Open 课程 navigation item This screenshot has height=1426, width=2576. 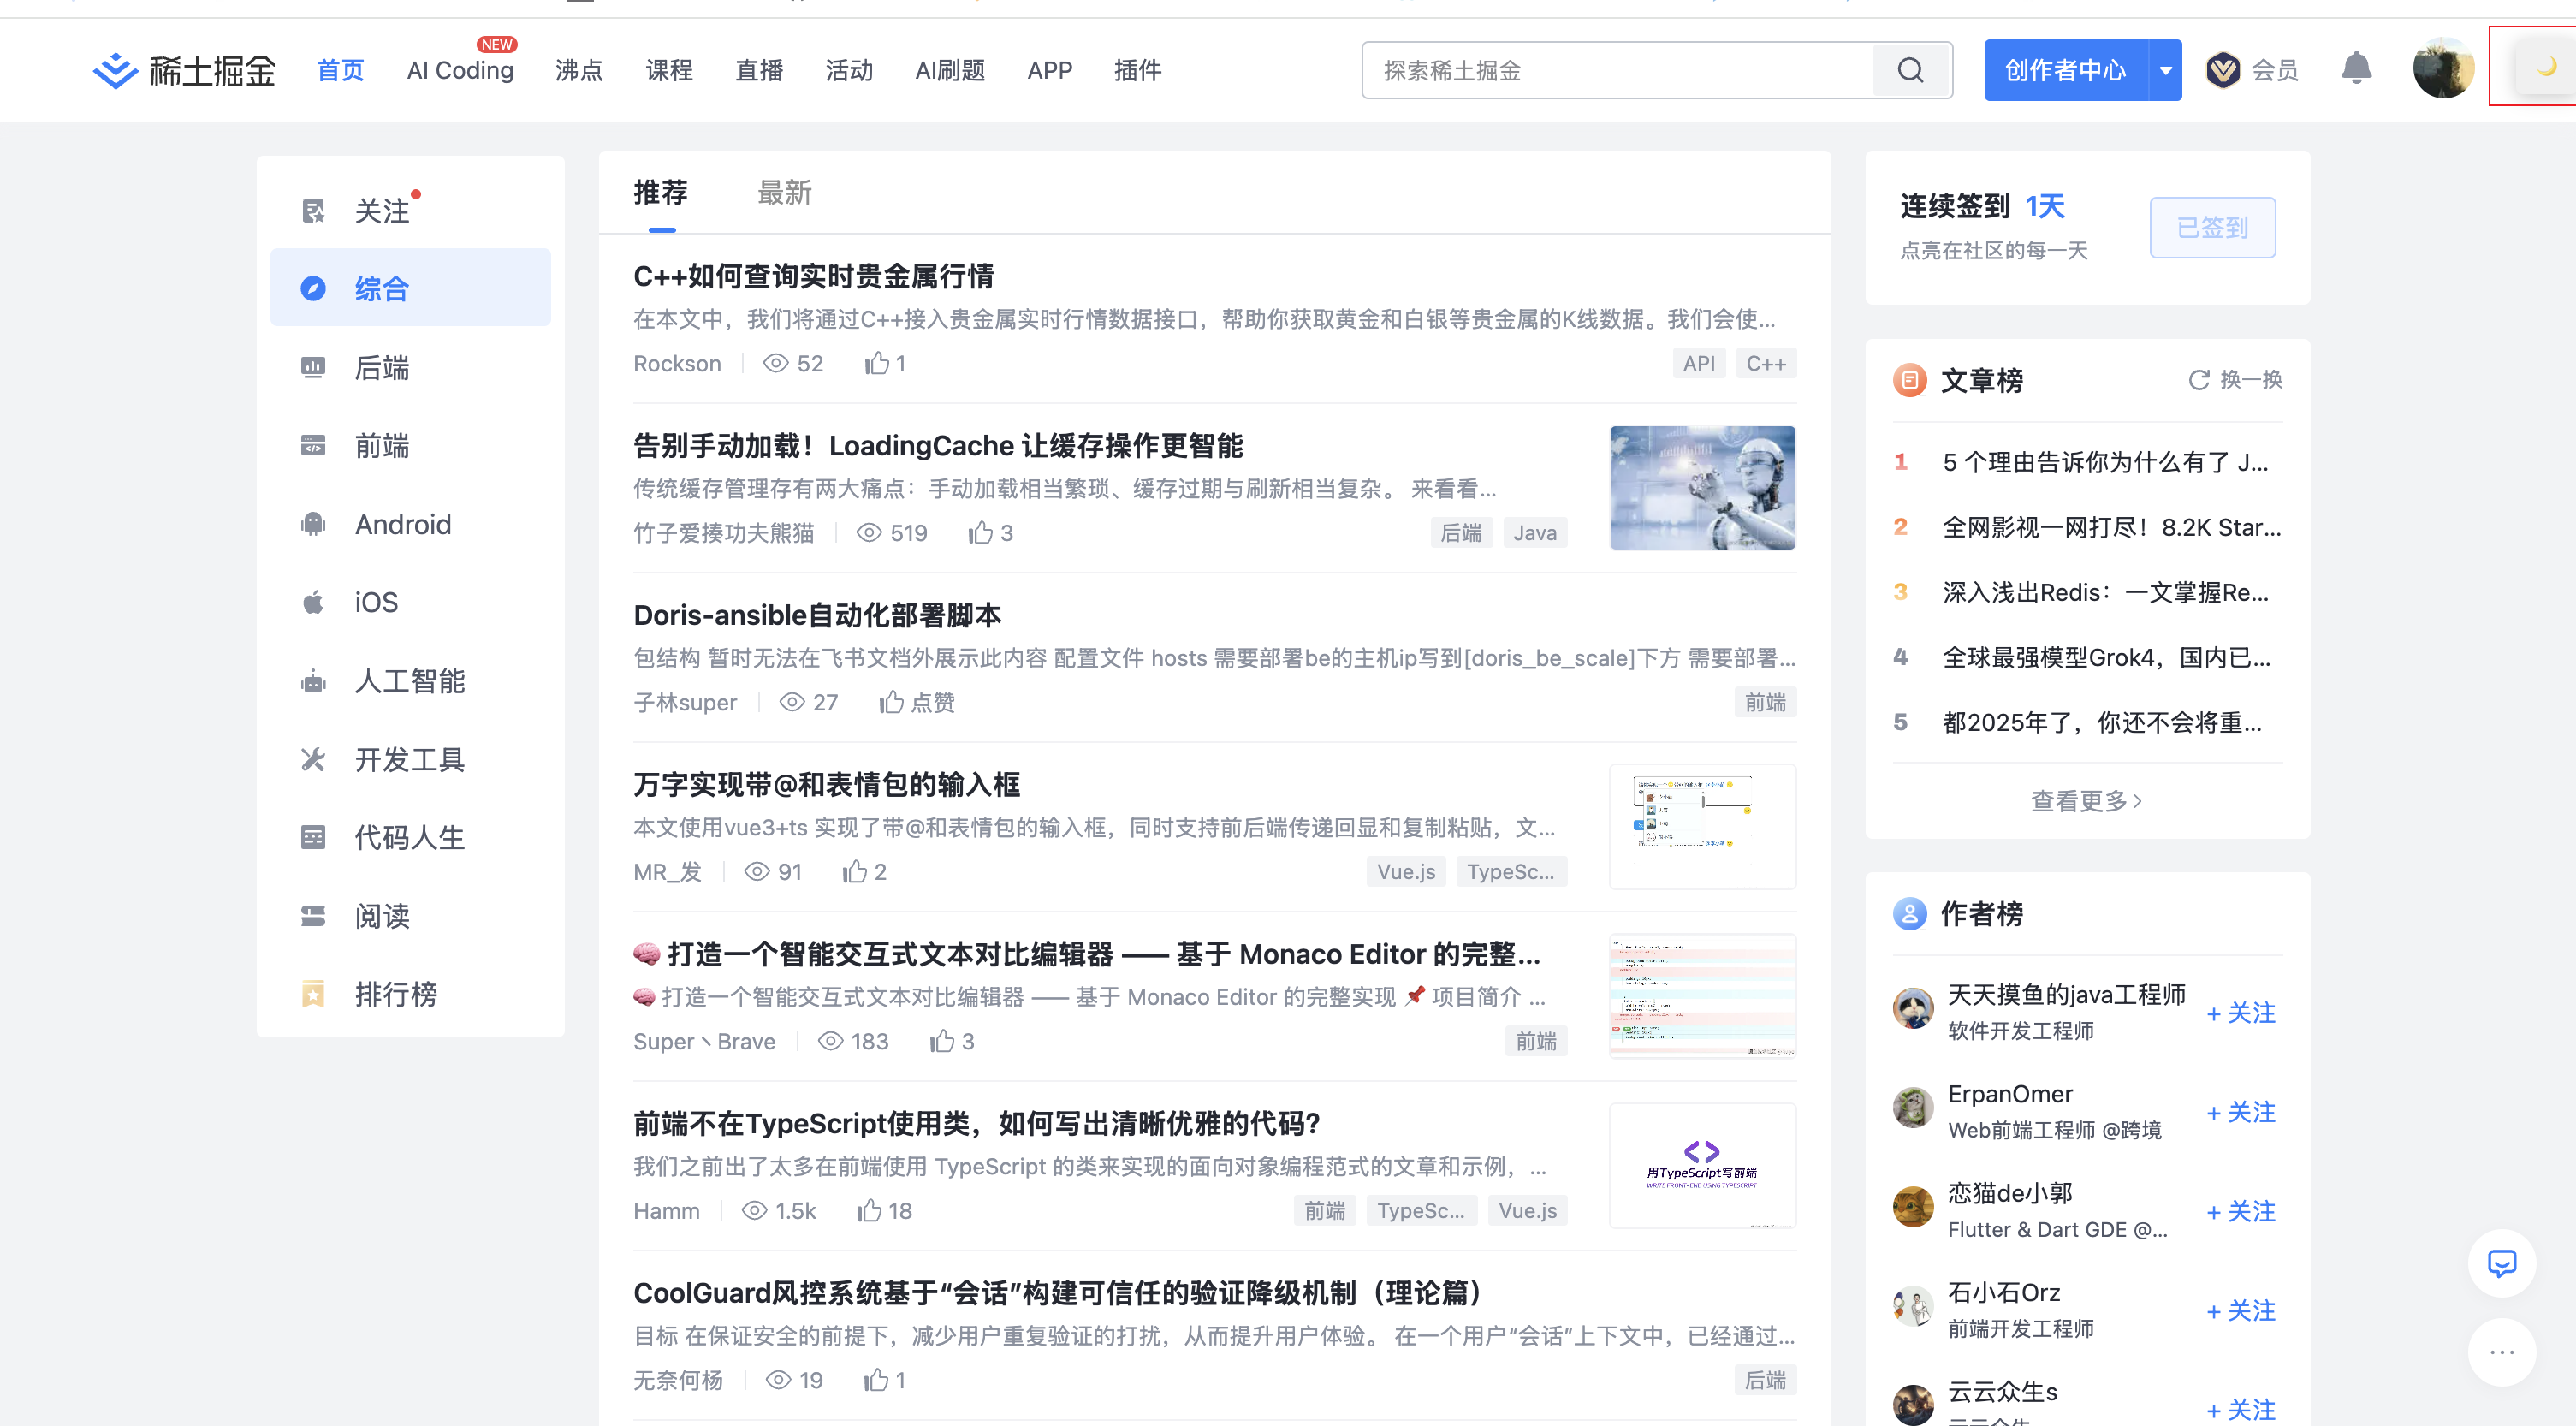coord(669,71)
